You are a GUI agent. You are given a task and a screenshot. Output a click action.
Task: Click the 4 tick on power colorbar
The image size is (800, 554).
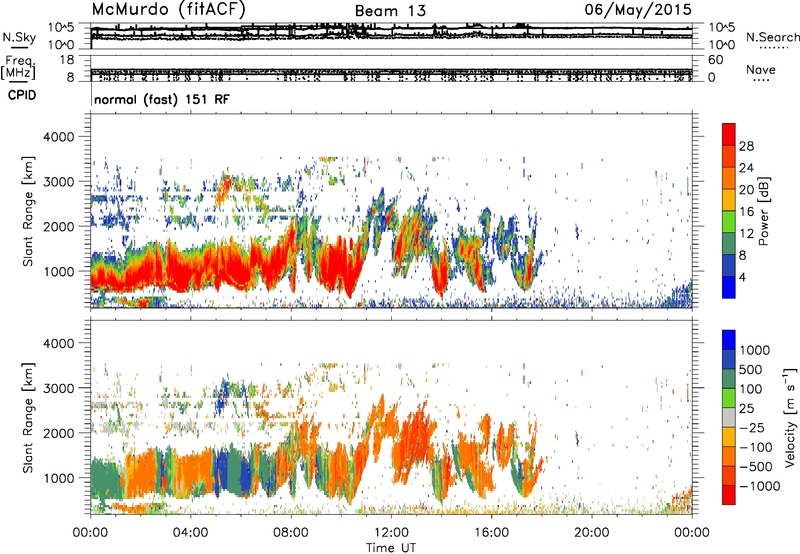point(742,278)
